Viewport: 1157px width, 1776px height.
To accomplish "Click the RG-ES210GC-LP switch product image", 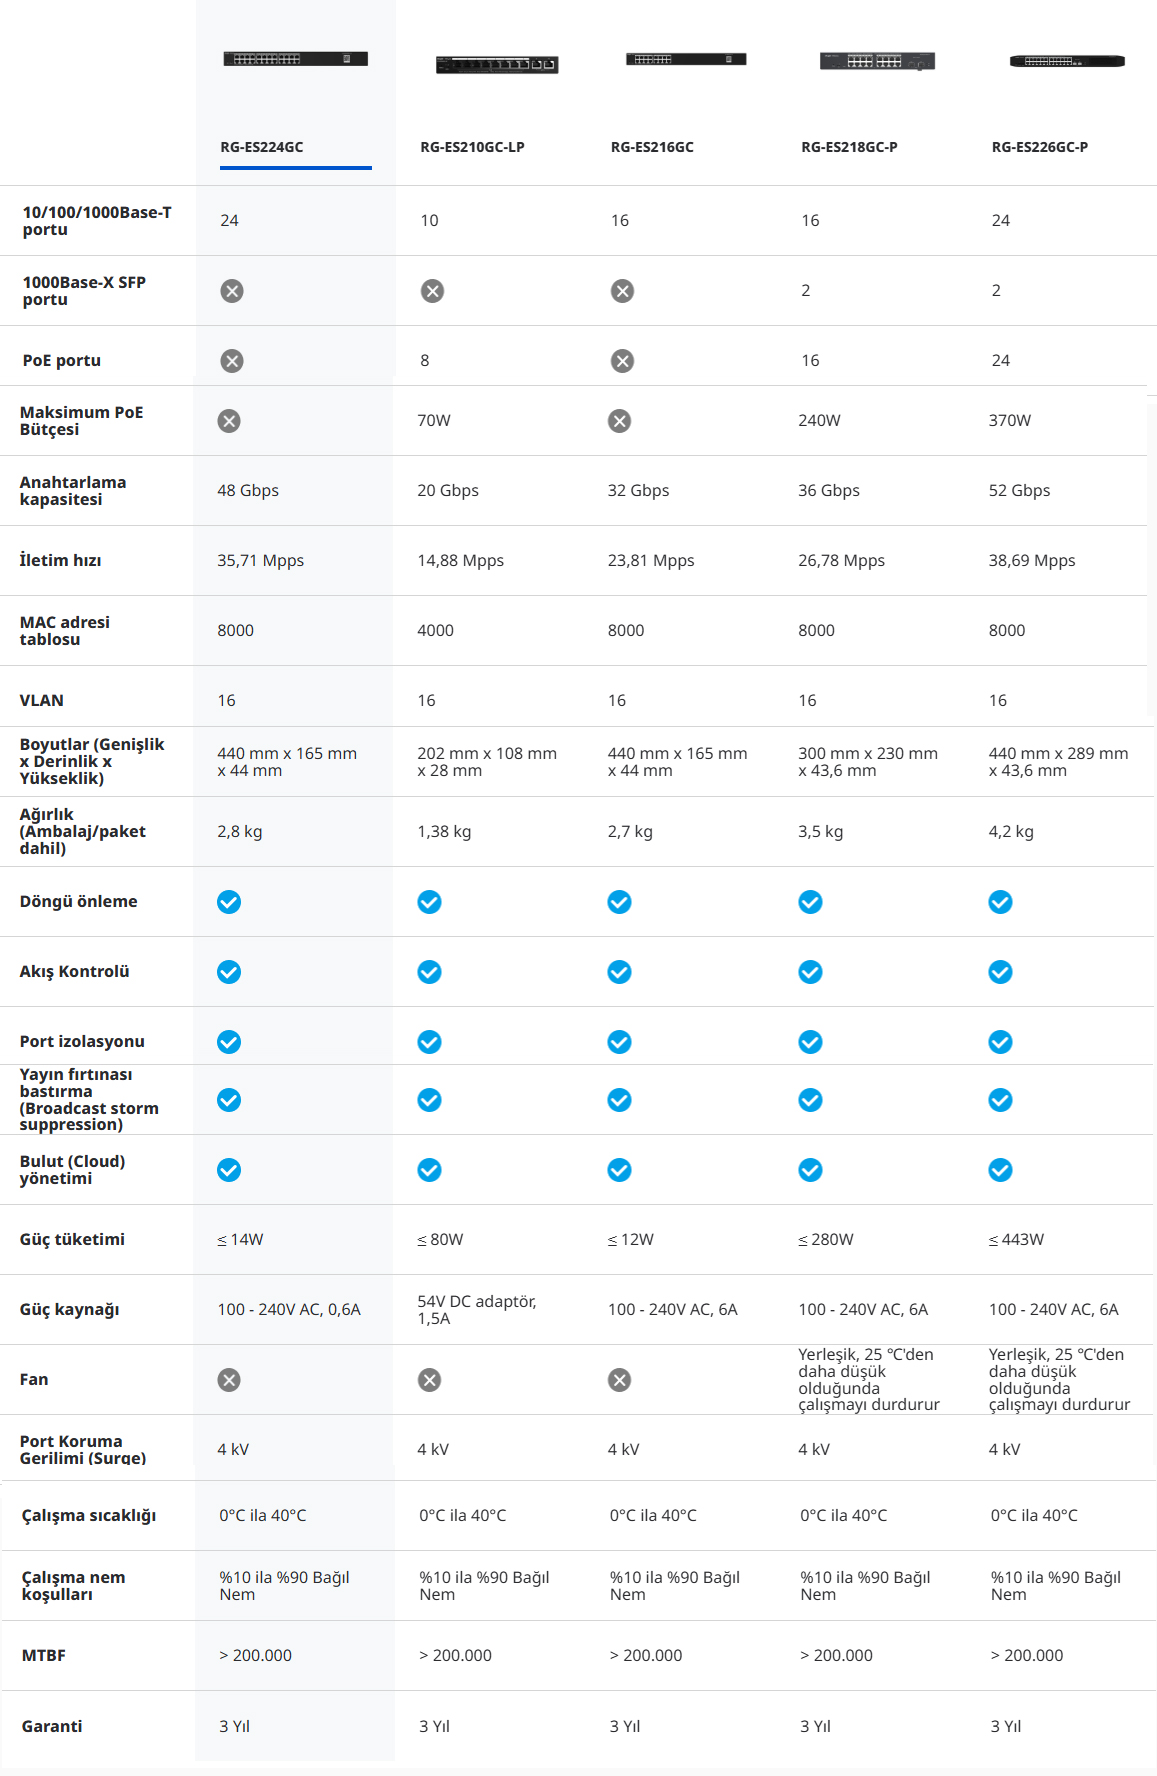I will click(497, 65).
